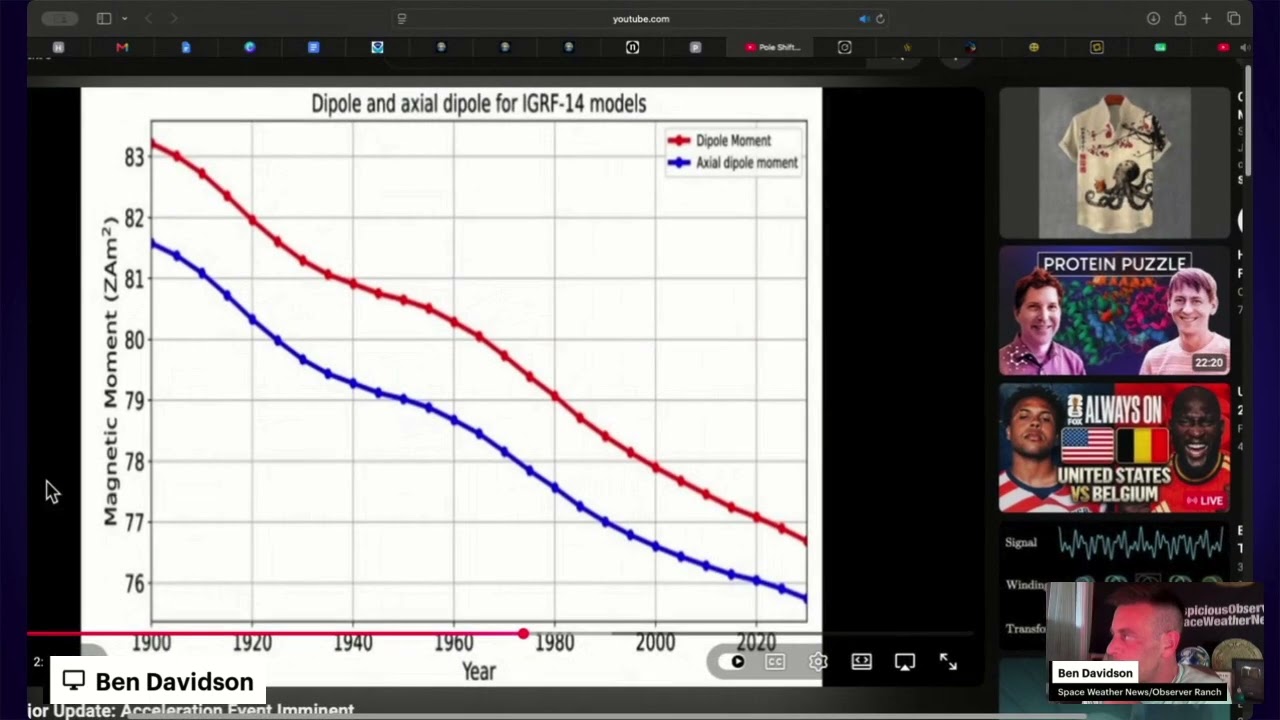Click the red video progress scrubber
The image size is (1280, 720).
click(523, 633)
